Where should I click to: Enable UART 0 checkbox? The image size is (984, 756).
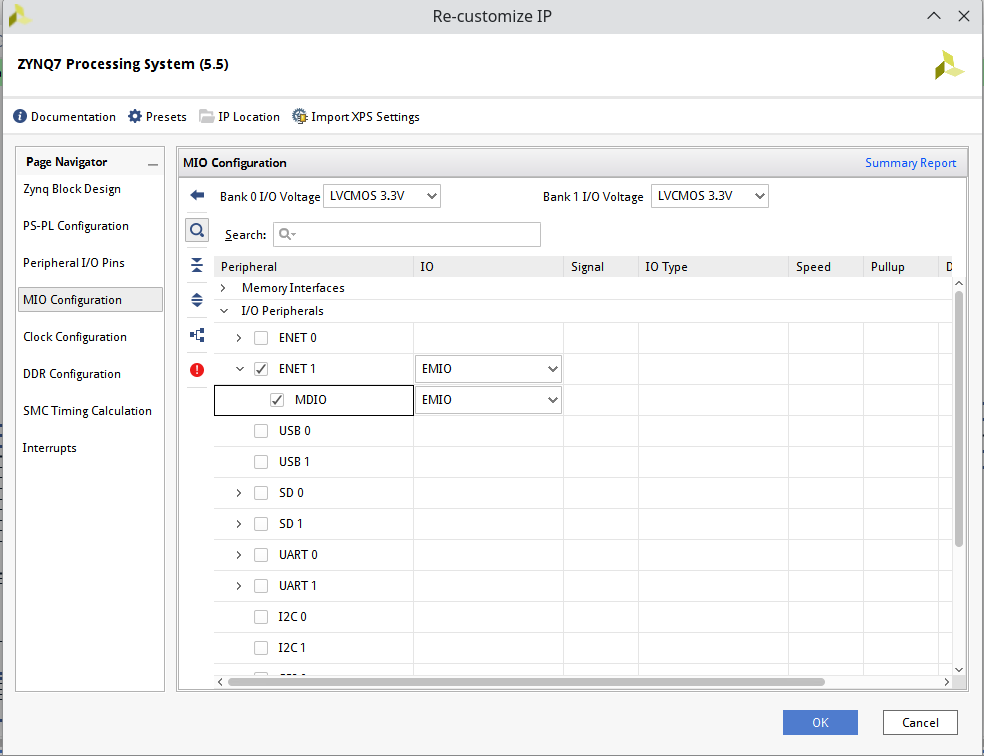pyautogui.click(x=261, y=555)
